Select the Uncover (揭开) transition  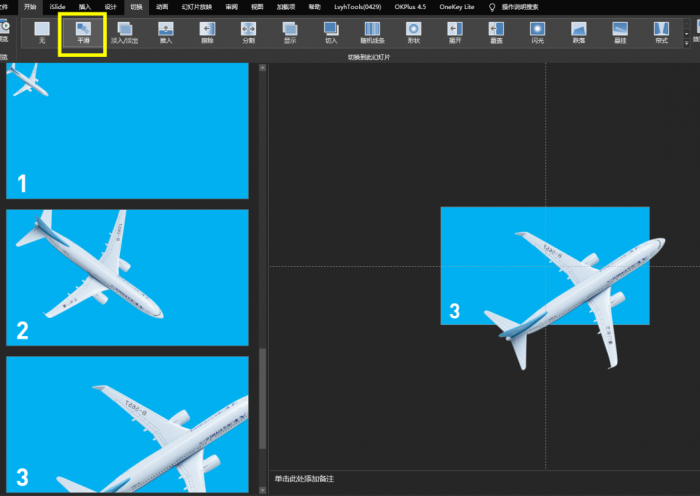coord(455,33)
